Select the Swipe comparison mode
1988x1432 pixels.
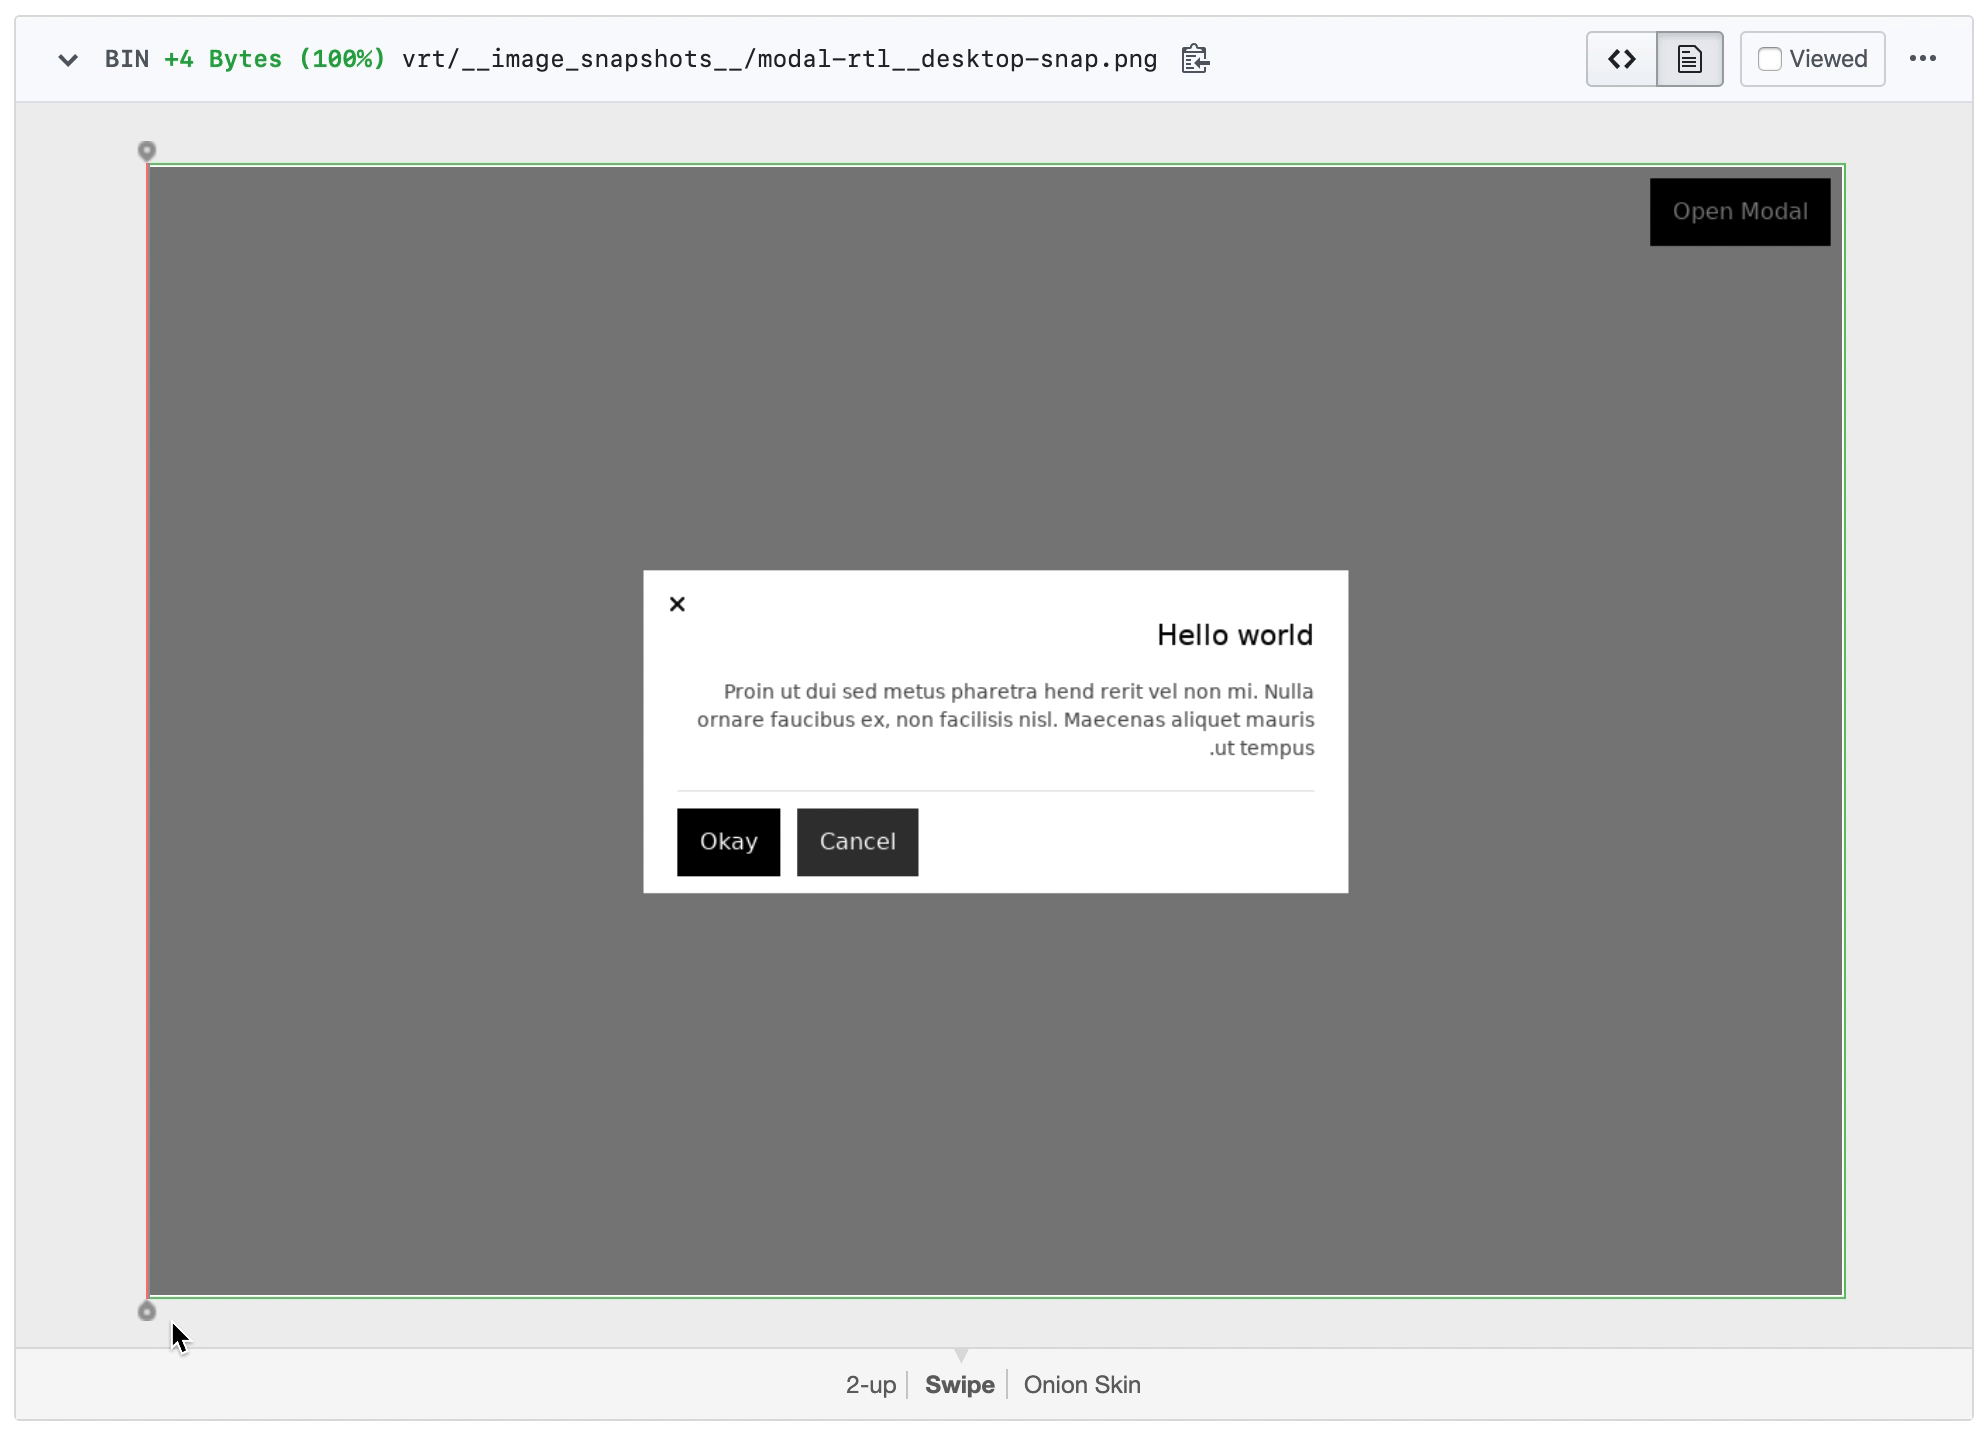(959, 1385)
